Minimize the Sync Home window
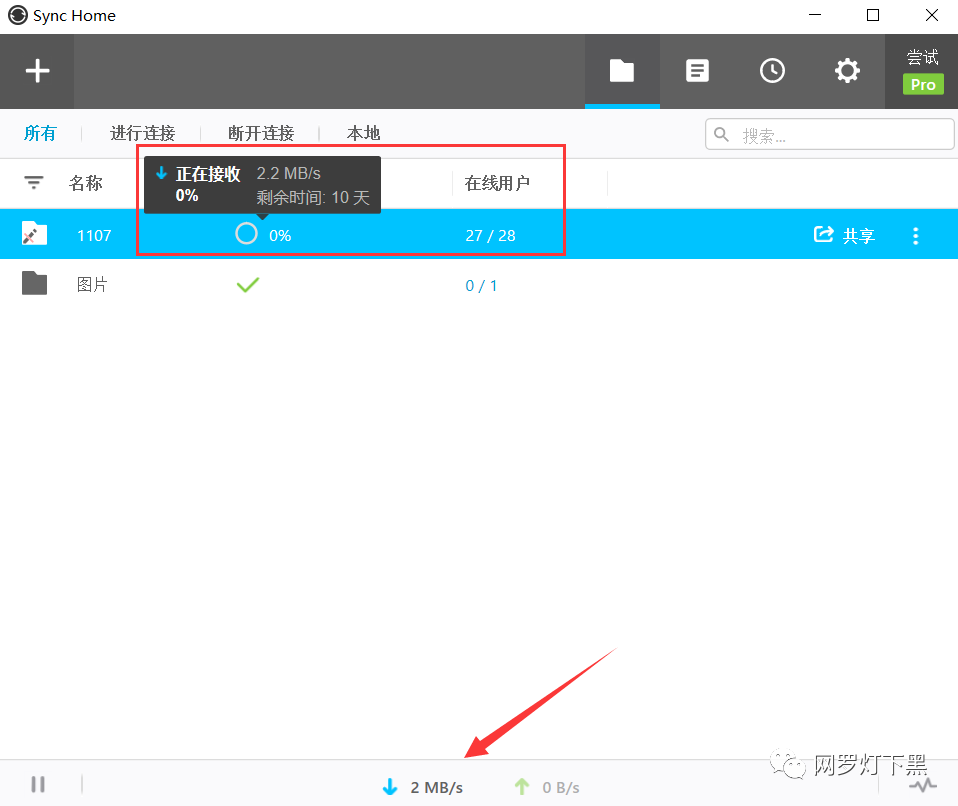The image size is (958, 806). pyautogui.click(x=814, y=15)
